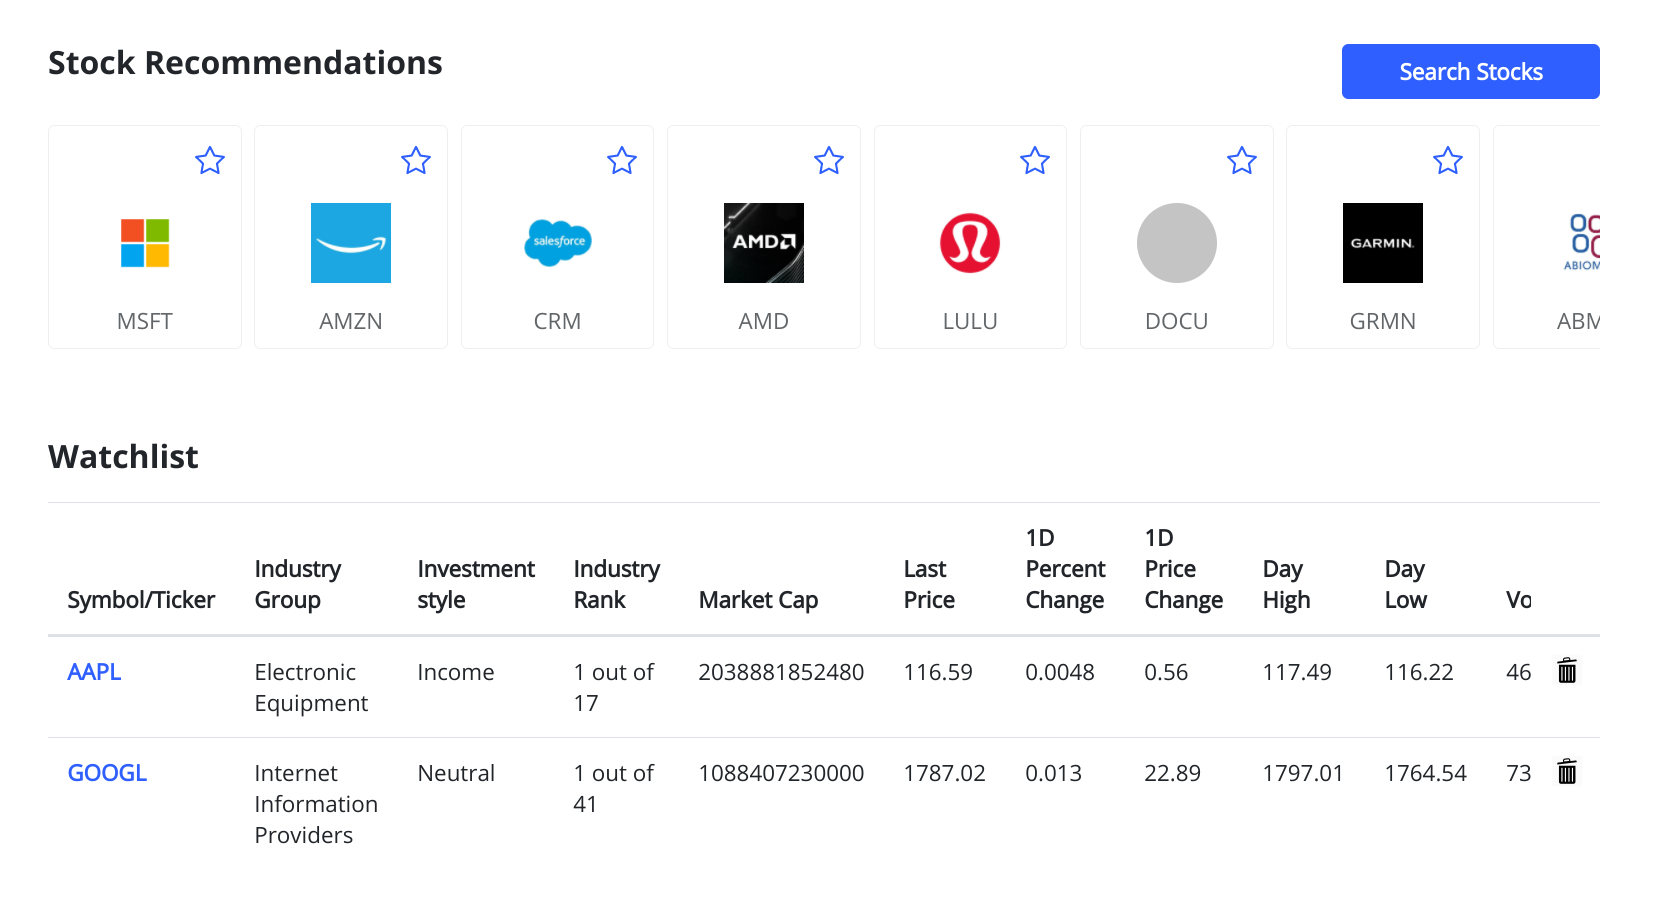Click the Symbol/Ticker column header
This screenshot has height=913, width=1679.
141,600
